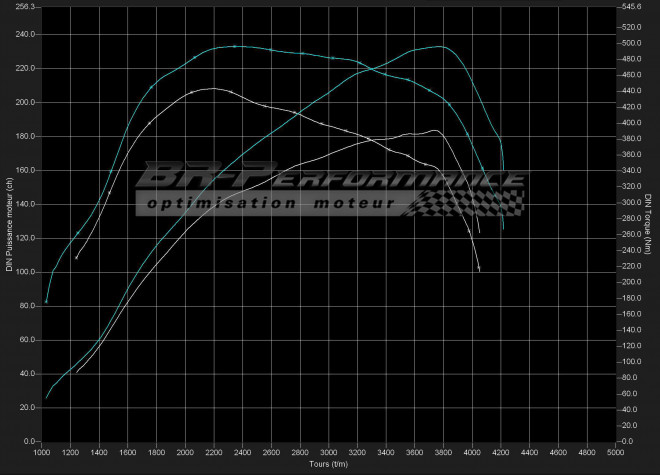Click the 5000 tick label on x-axis
Screen dimensions: 660x475
tap(612, 453)
